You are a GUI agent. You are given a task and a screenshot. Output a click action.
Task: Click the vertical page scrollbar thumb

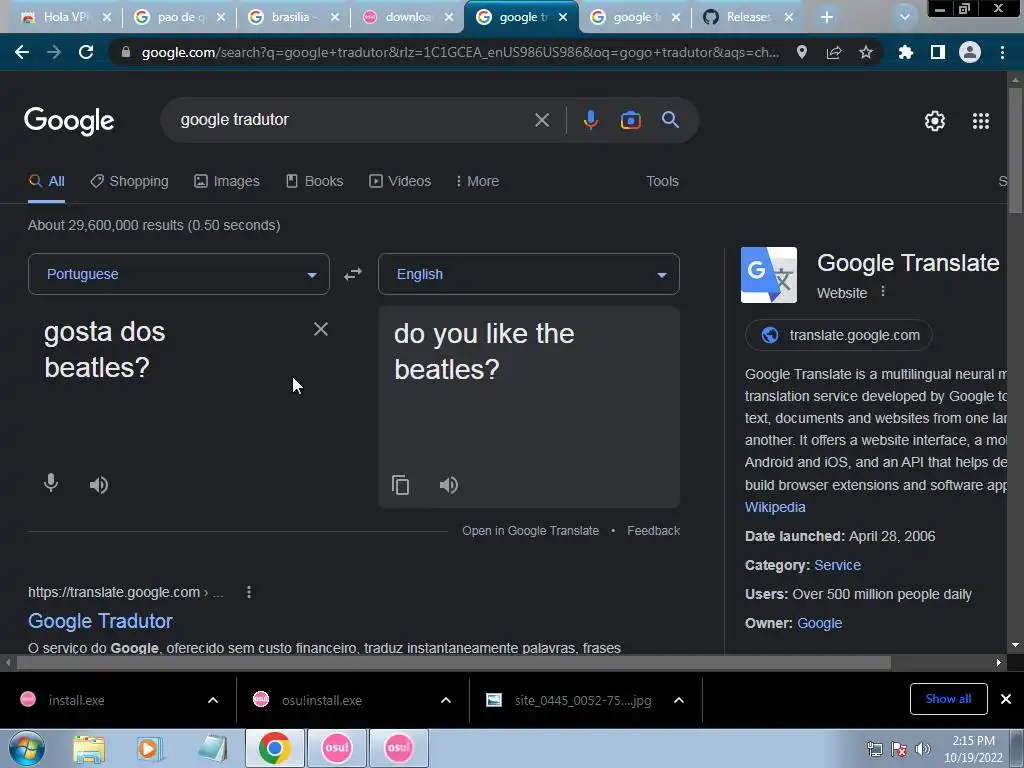(1015, 149)
